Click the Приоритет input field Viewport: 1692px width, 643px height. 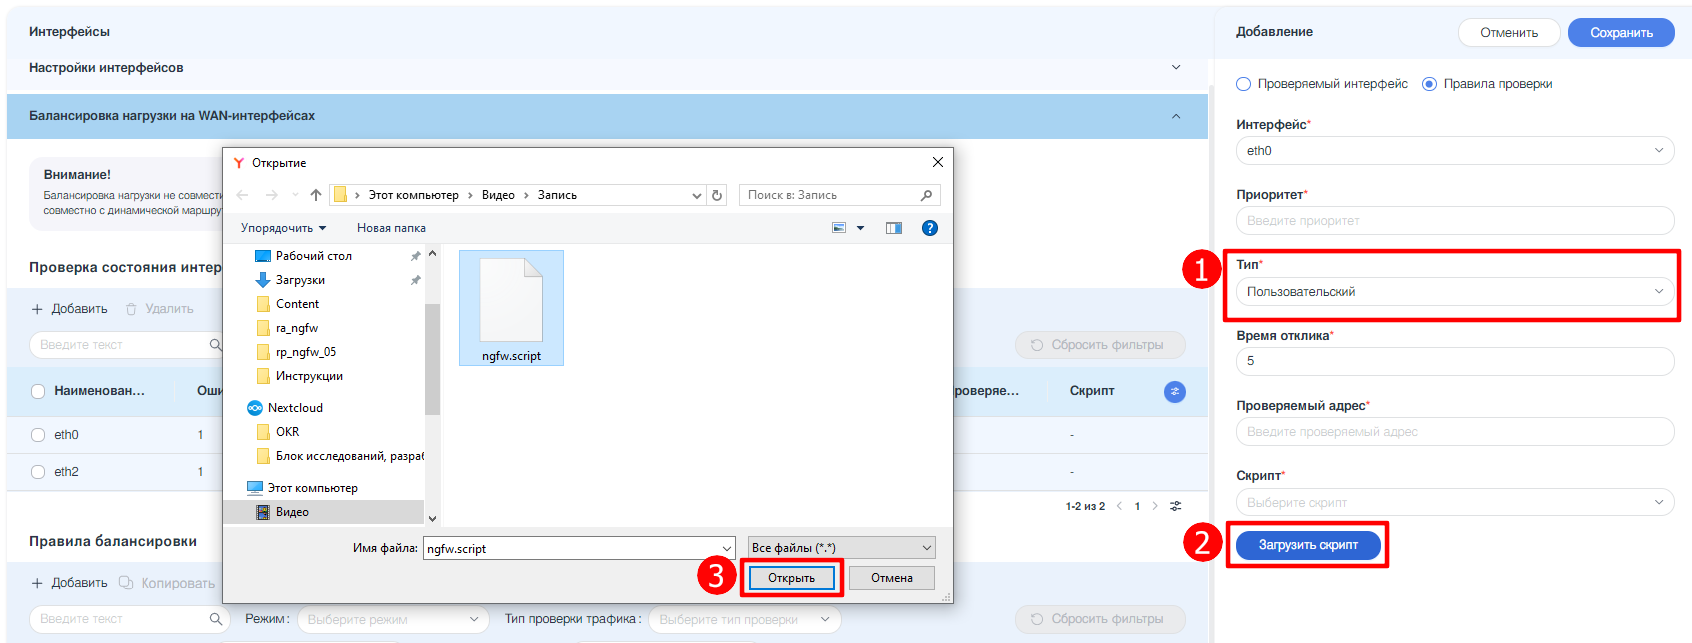coord(1455,221)
